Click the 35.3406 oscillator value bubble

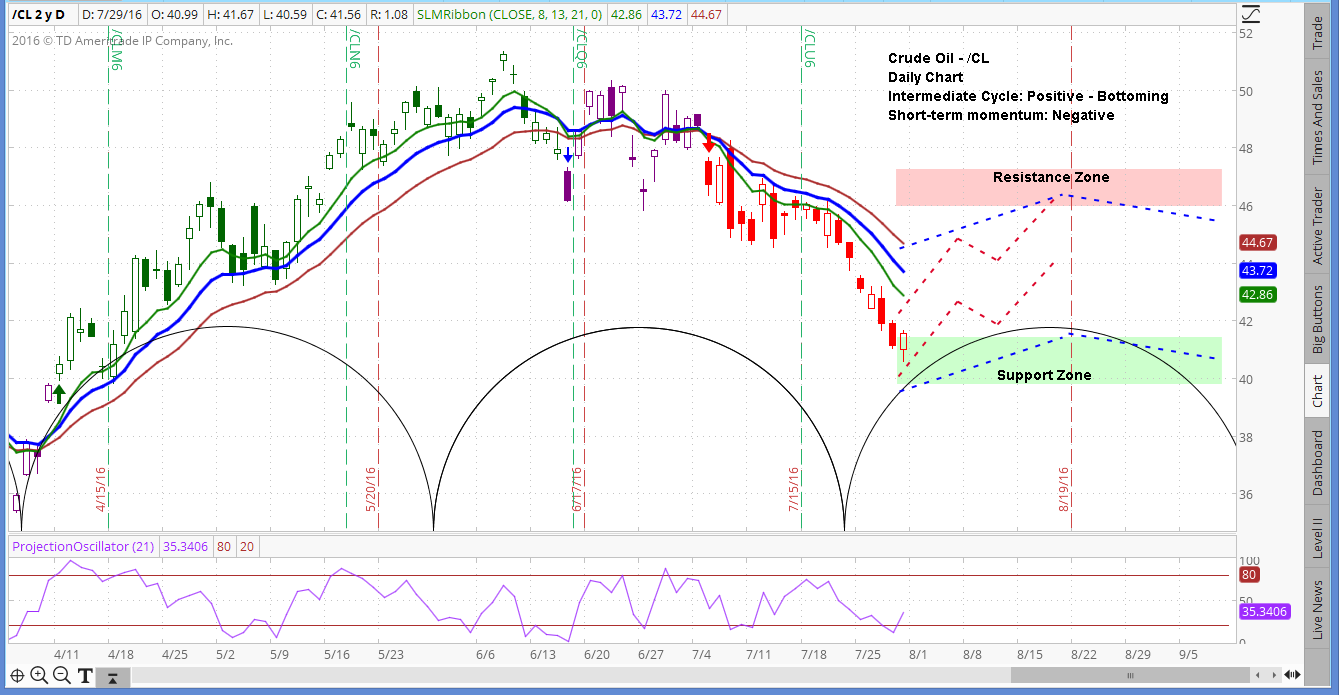click(x=1264, y=611)
